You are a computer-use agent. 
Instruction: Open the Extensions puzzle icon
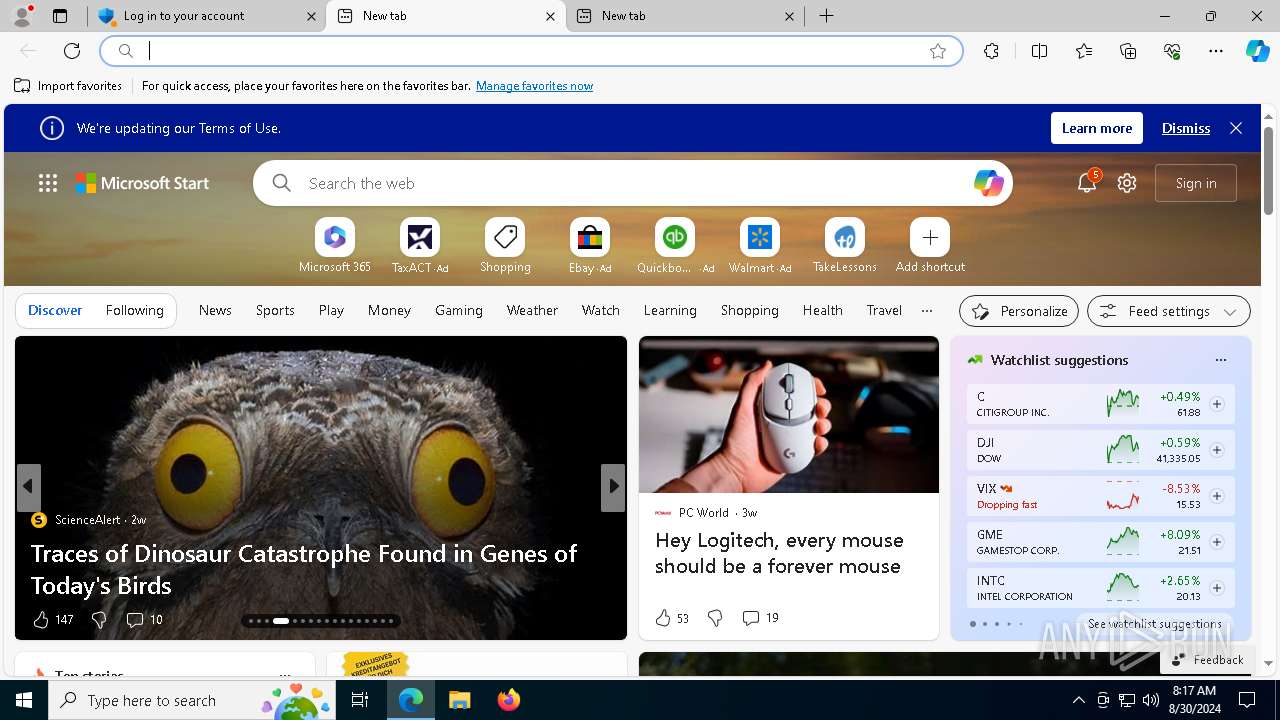point(991,51)
